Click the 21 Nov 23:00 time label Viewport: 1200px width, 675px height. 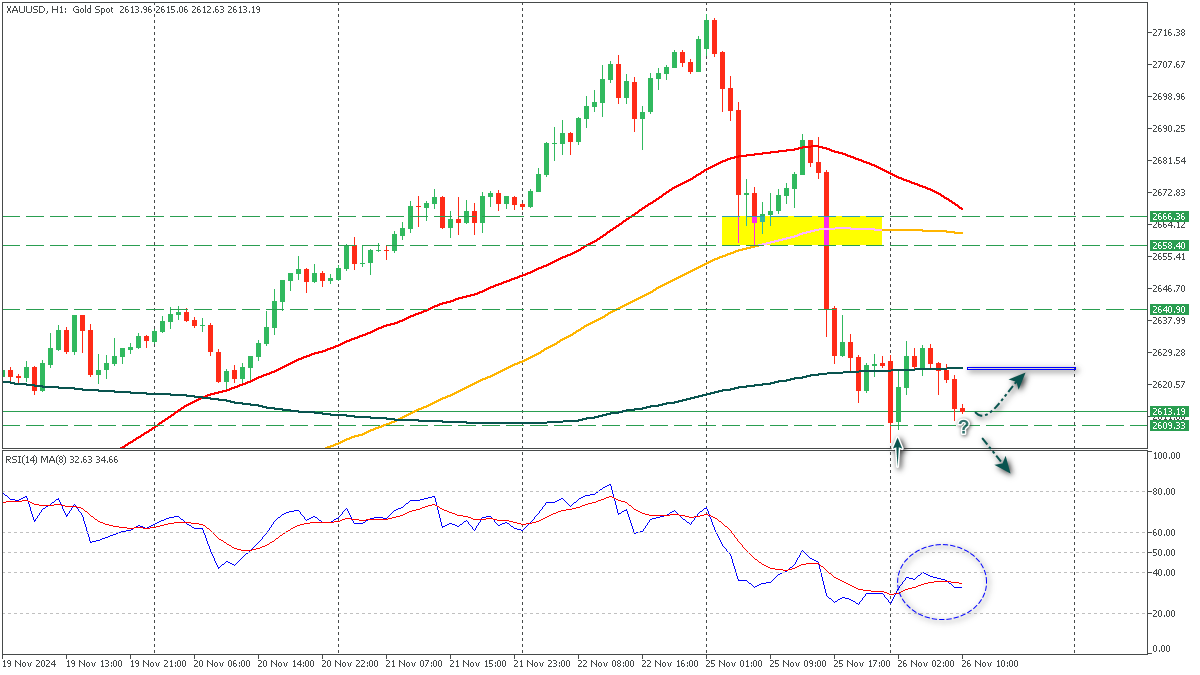pyautogui.click(x=542, y=663)
